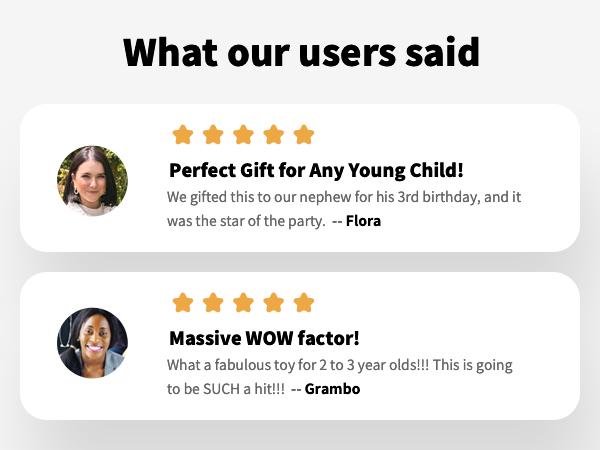Viewport: 600px width, 450px height.
Task: Click the second star in Grambo's rating
Action: 213,302
